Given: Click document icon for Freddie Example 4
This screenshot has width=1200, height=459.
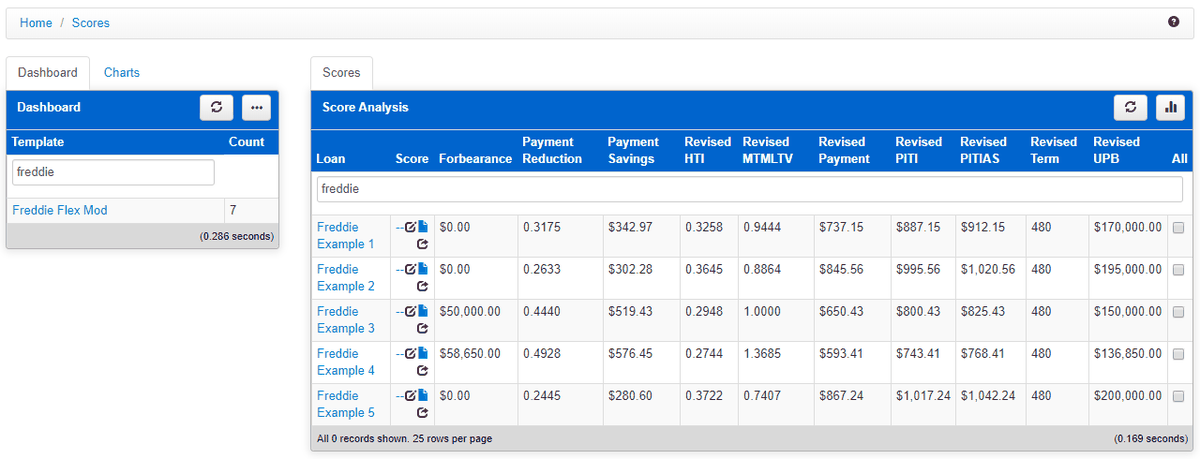Looking at the screenshot, I should click(423, 353).
